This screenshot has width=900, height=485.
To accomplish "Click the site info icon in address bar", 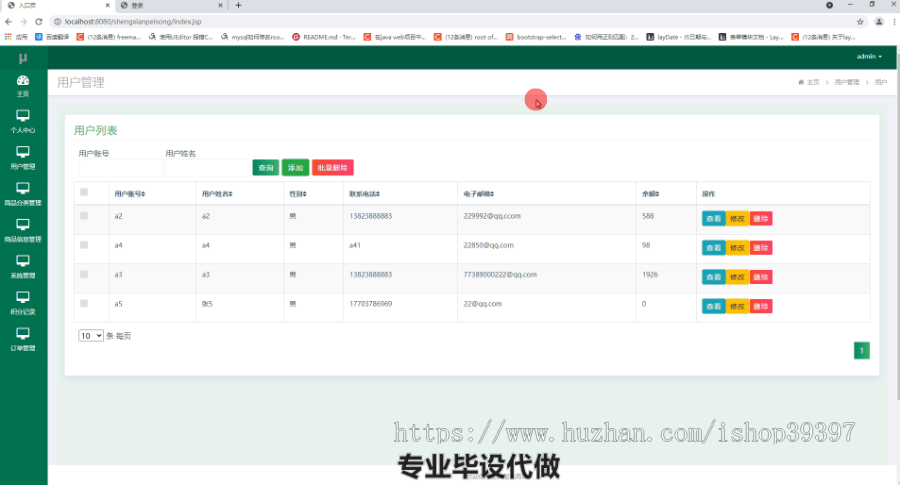I will tap(57, 22).
